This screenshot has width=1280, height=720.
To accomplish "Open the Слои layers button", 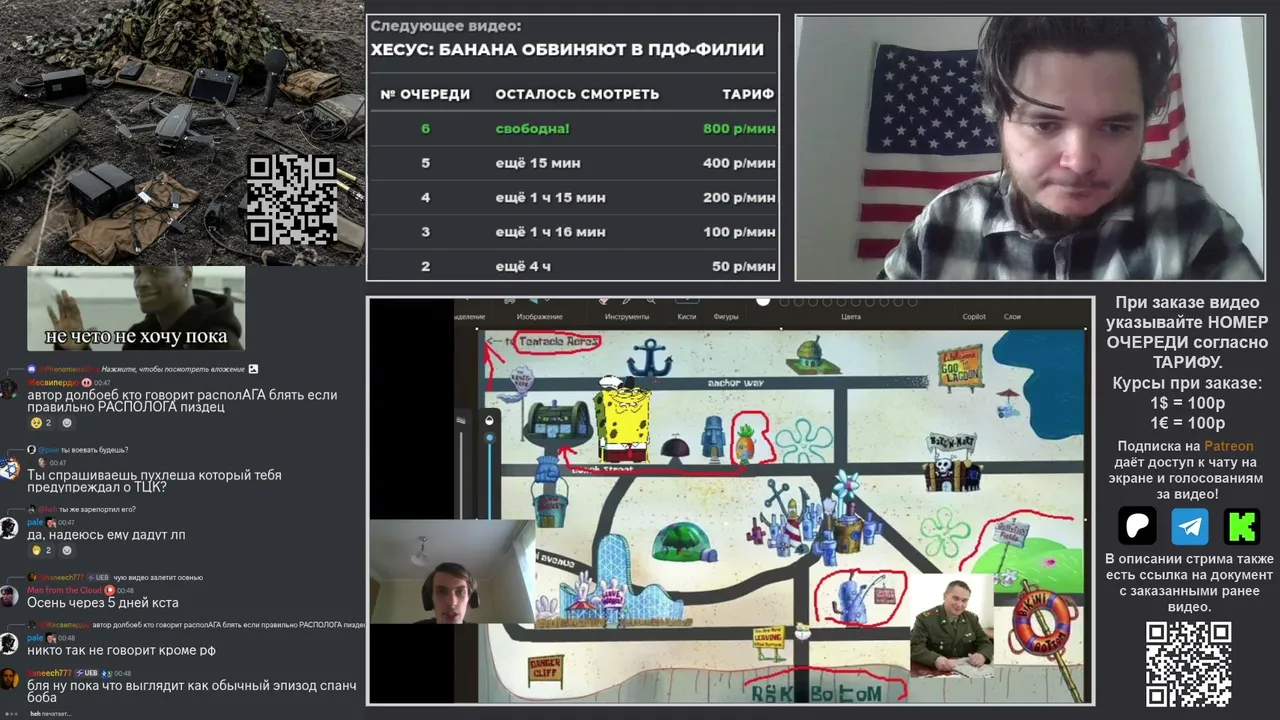I will 1012,317.
